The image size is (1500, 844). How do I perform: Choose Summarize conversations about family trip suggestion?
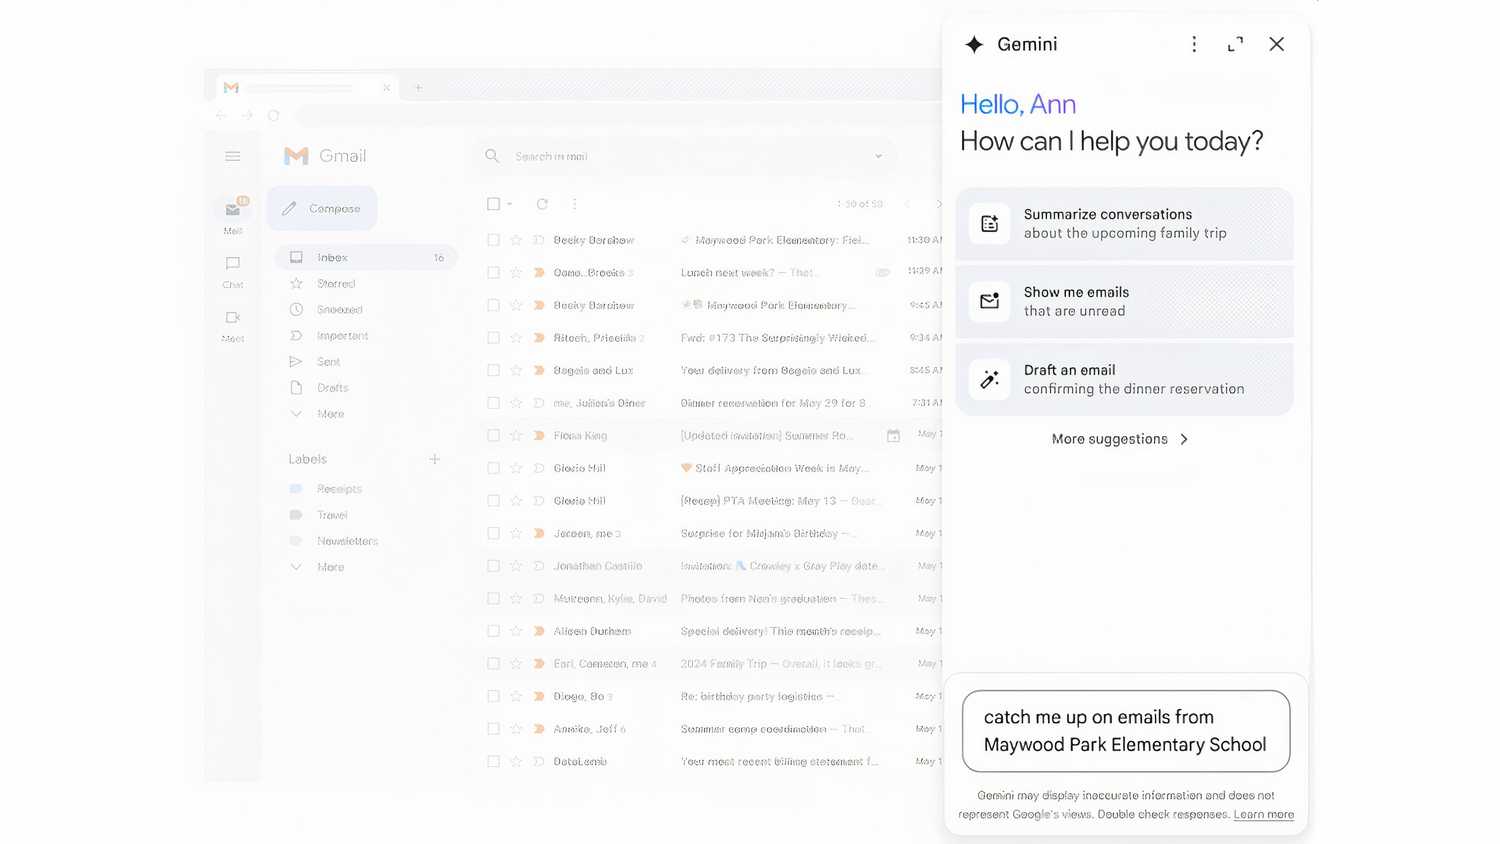coord(1124,224)
